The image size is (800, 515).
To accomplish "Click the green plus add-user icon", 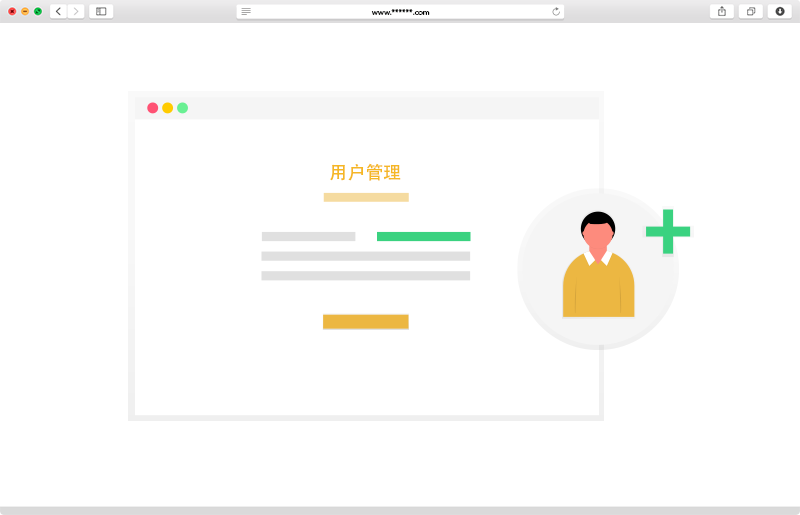I will coord(668,231).
